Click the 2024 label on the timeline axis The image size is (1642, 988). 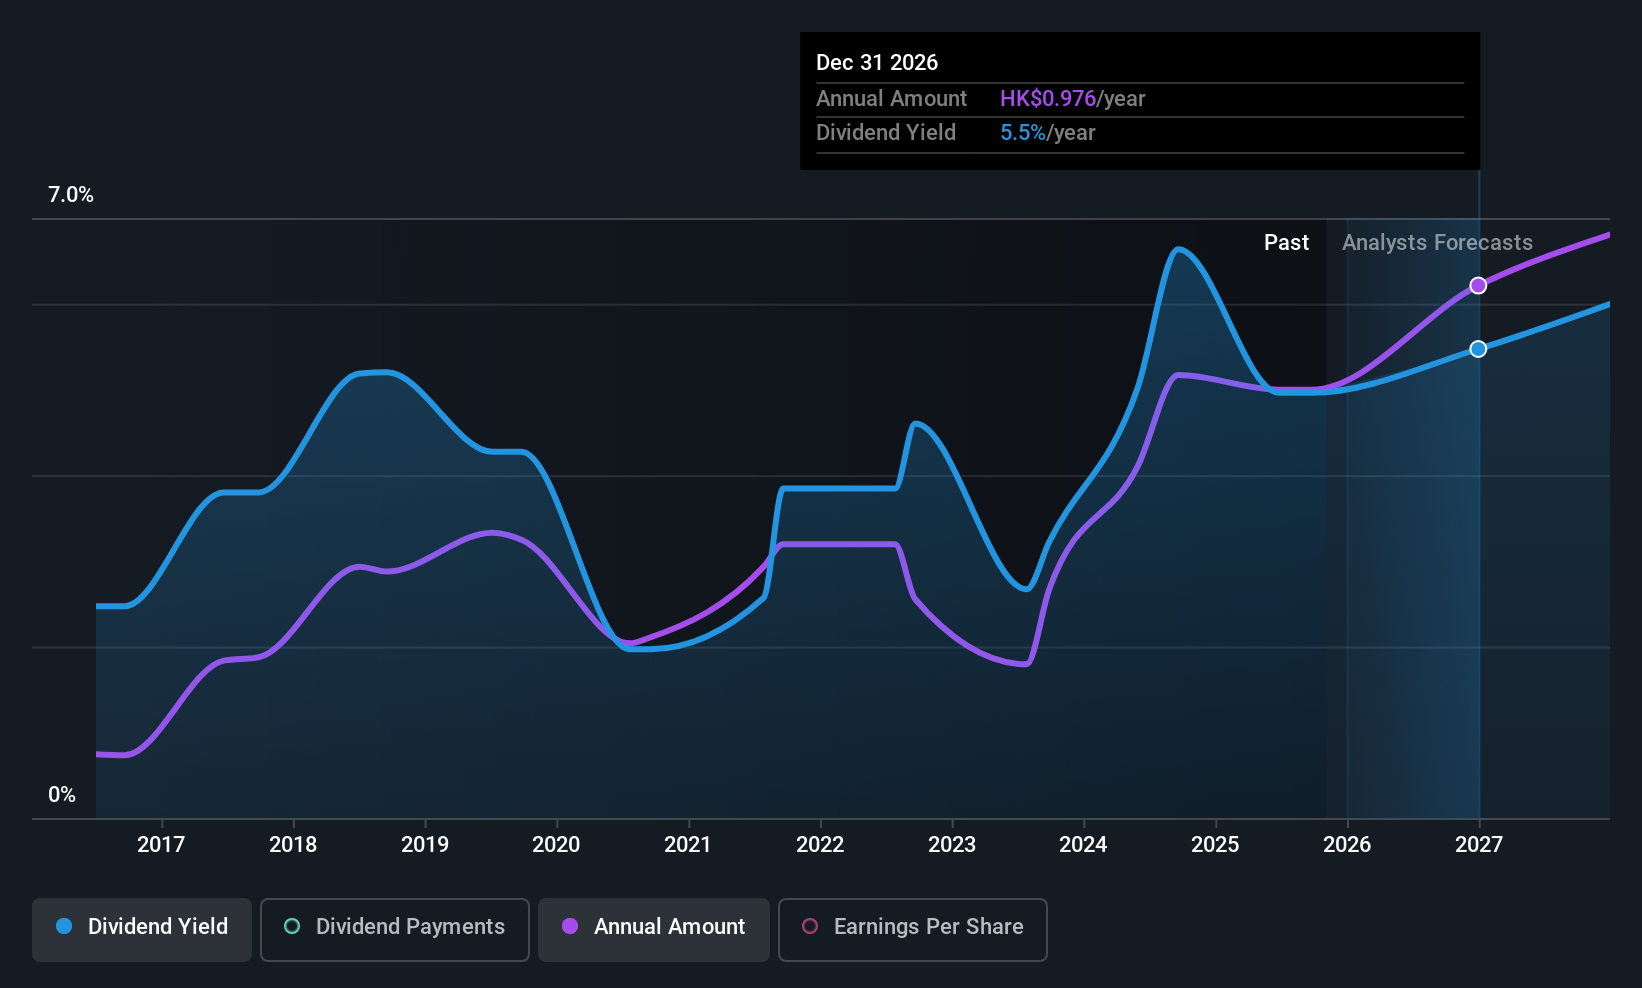pyautogui.click(x=1083, y=844)
